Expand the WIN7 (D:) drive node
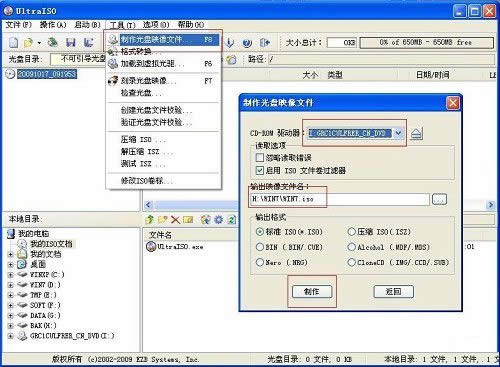Image resolution: width=500 pixels, height=367 pixels. [10, 285]
